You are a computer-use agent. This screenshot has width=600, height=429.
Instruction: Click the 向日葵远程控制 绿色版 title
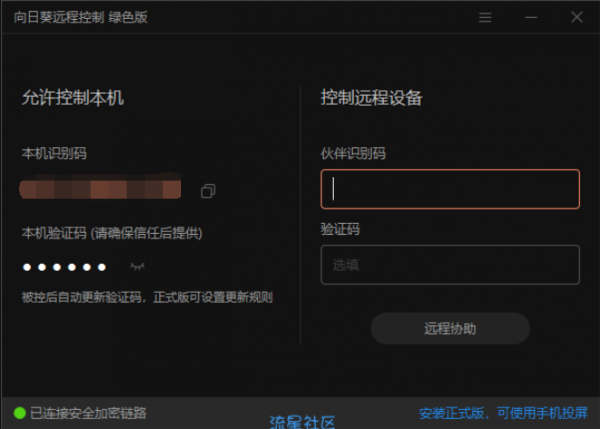pyautogui.click(x=81, y=17)
